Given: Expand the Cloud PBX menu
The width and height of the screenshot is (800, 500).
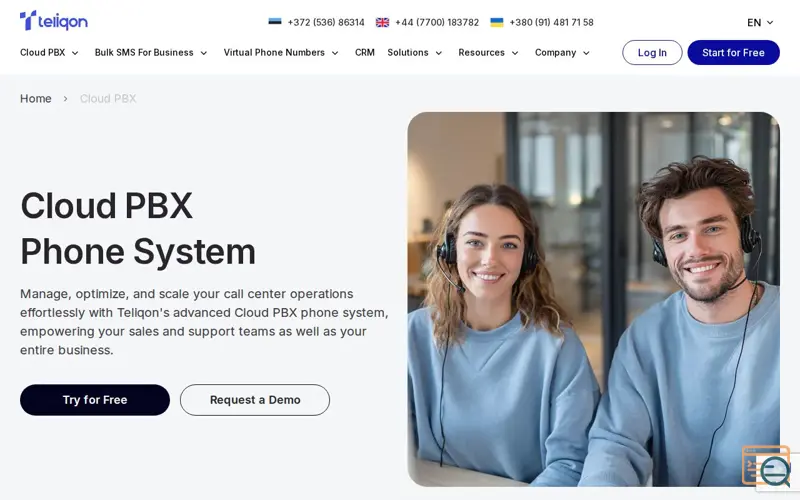Looking at the screenshot, I should coord(49,53).
